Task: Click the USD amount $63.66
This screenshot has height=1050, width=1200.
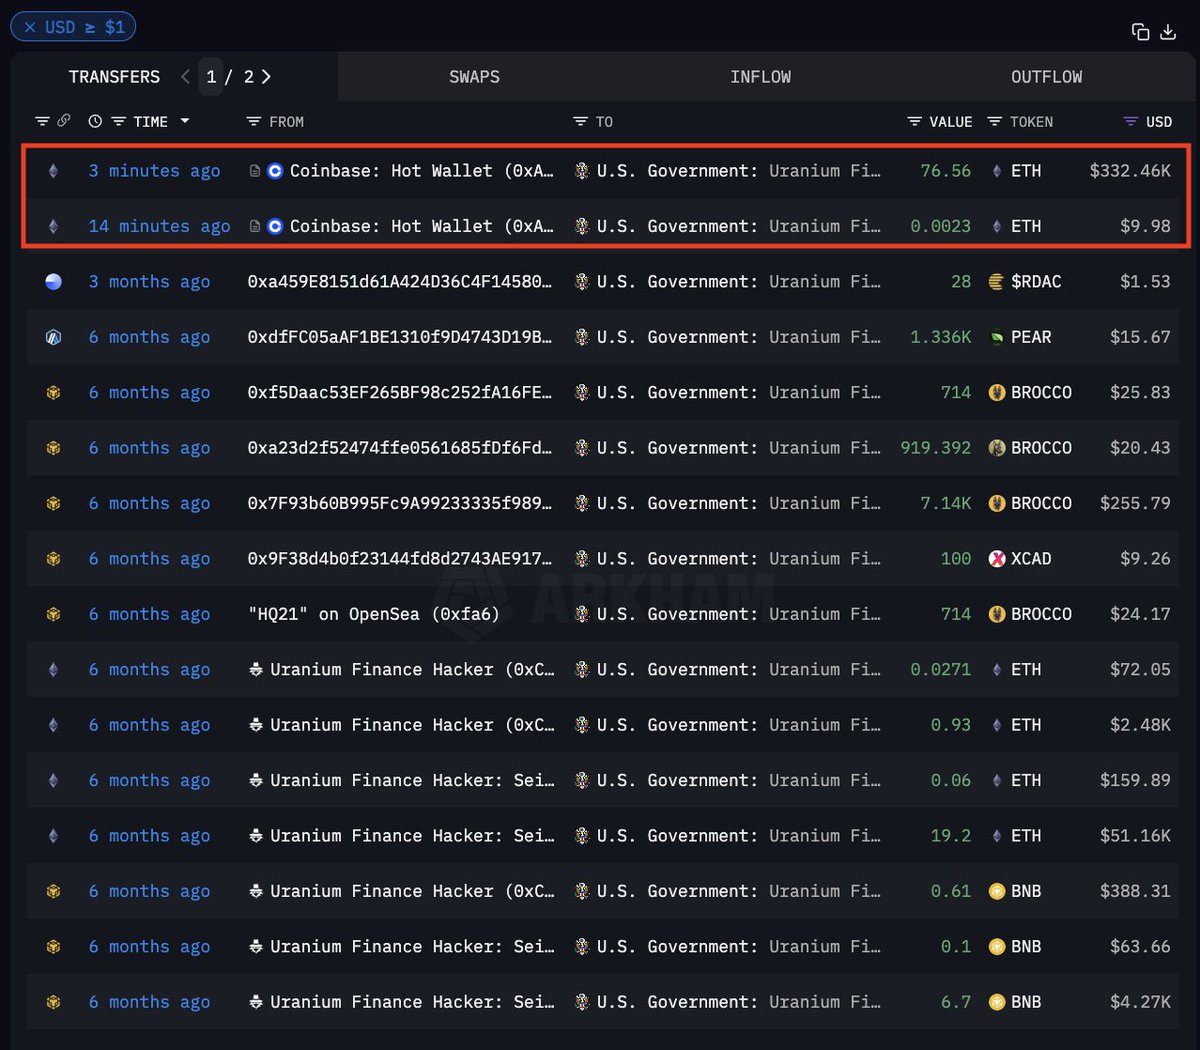Action: click(1140, 947)
